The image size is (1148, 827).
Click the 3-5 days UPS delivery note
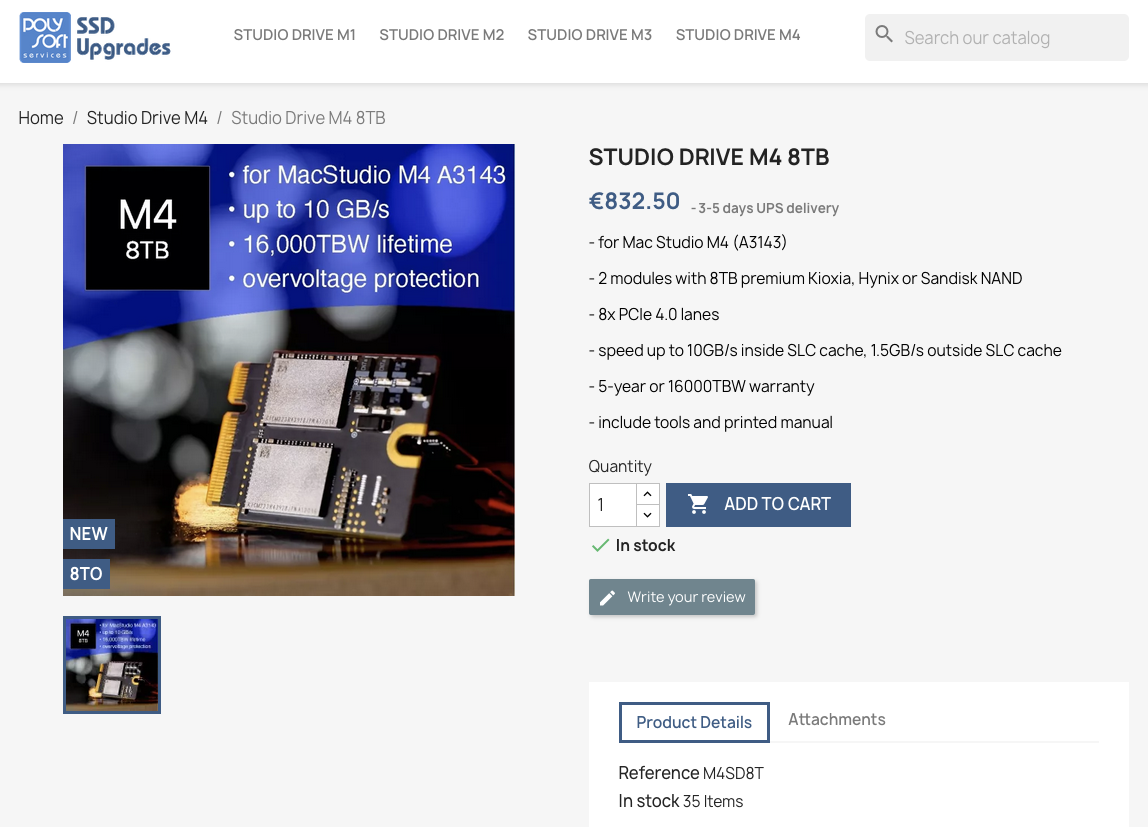pos(765,208)
